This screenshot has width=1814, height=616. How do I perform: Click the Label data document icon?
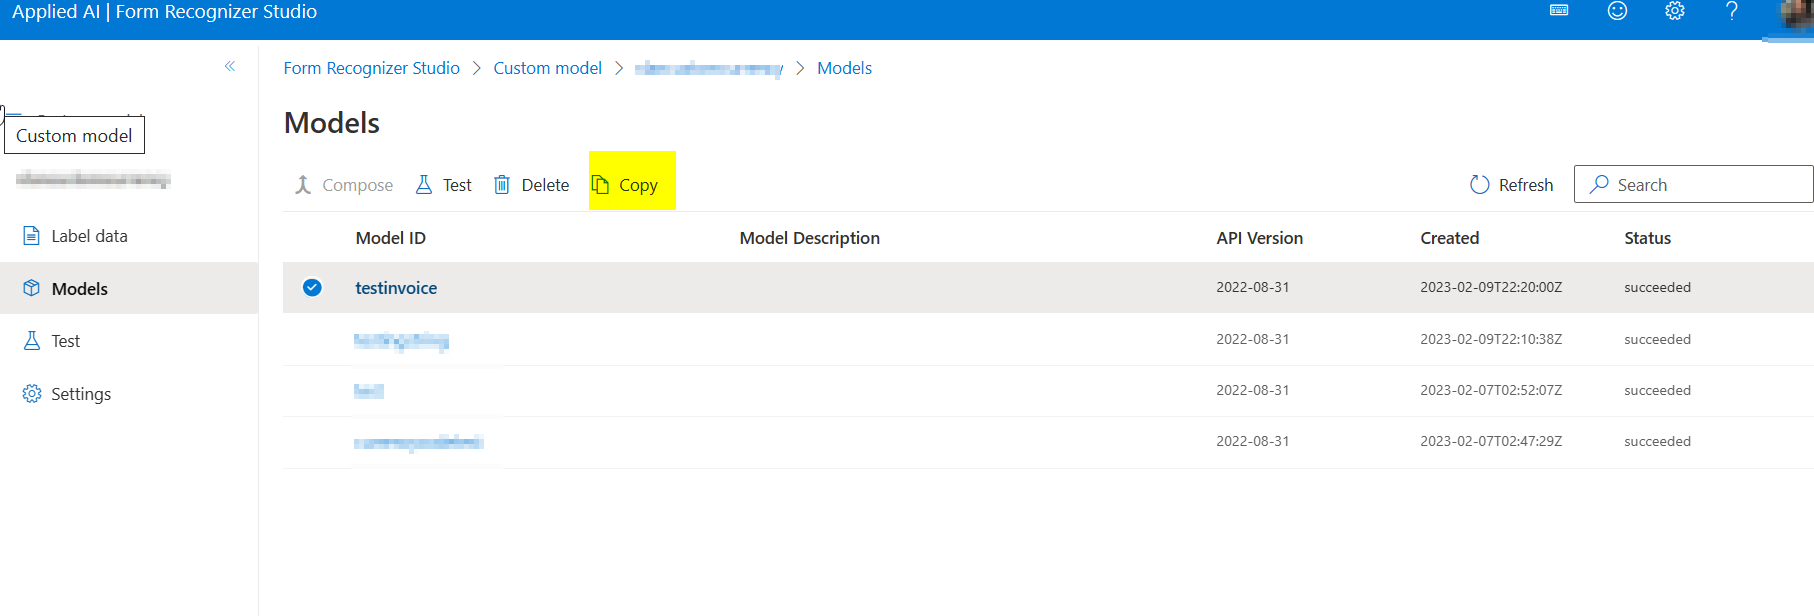point(32,236)
